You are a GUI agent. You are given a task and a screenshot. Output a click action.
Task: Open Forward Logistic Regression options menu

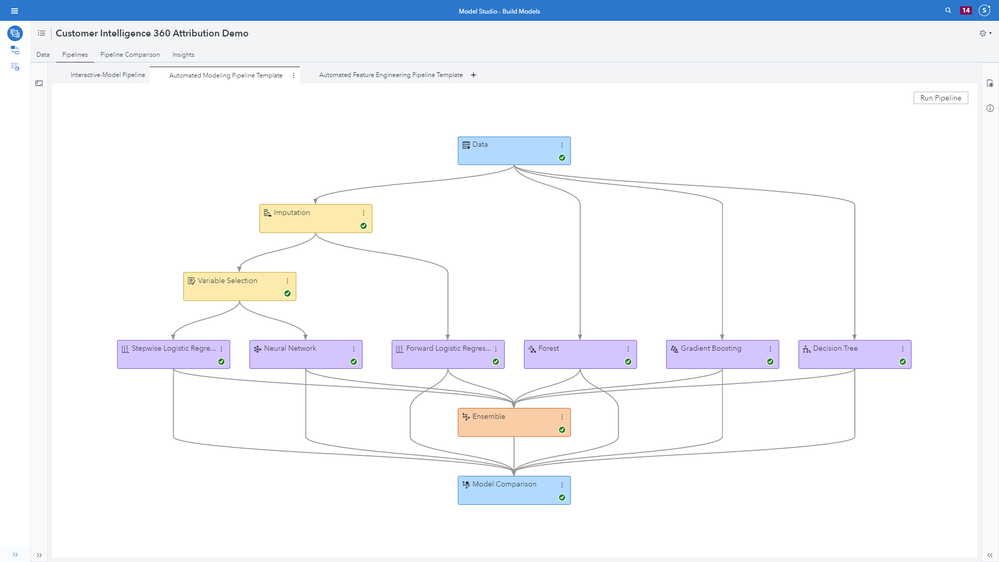[x=496, y=349]
